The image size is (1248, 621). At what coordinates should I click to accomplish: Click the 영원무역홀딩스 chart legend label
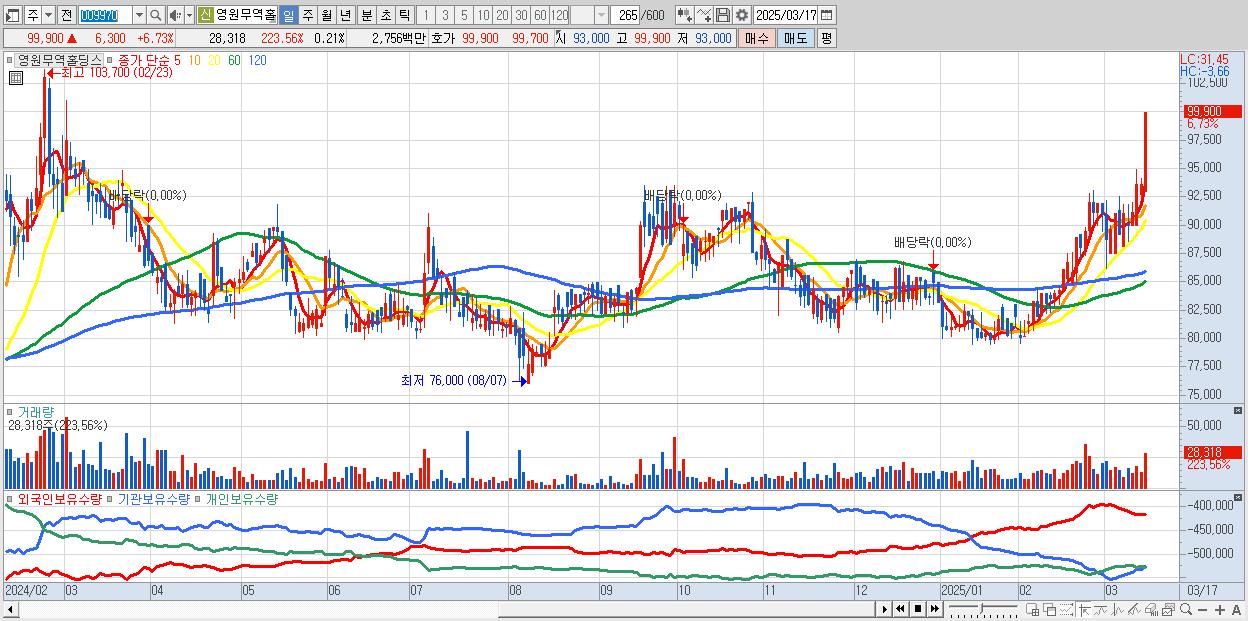tap(59, 60)
